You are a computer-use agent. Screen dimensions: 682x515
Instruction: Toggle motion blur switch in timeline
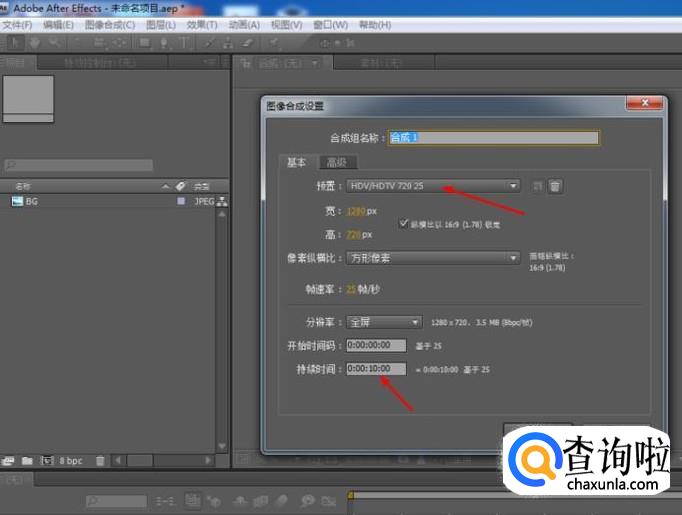(x=283, y=501)
